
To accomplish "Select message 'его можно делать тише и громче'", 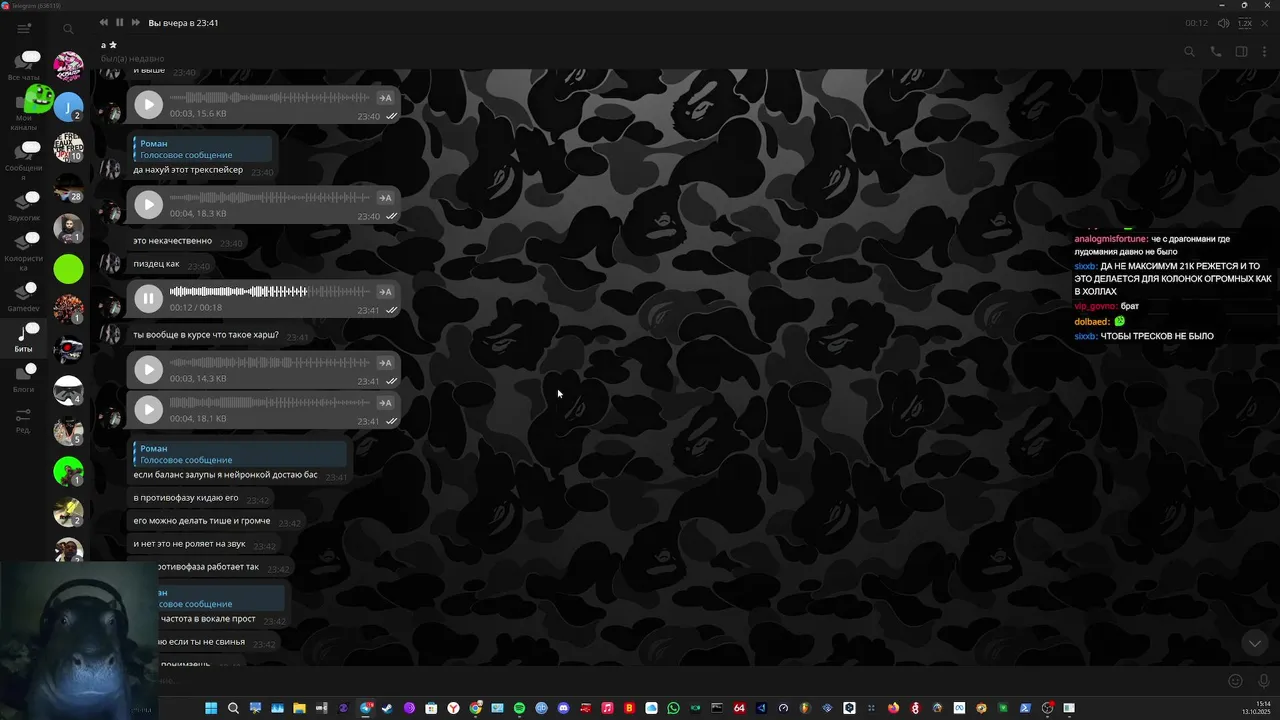I will click(x=202, y=521).
